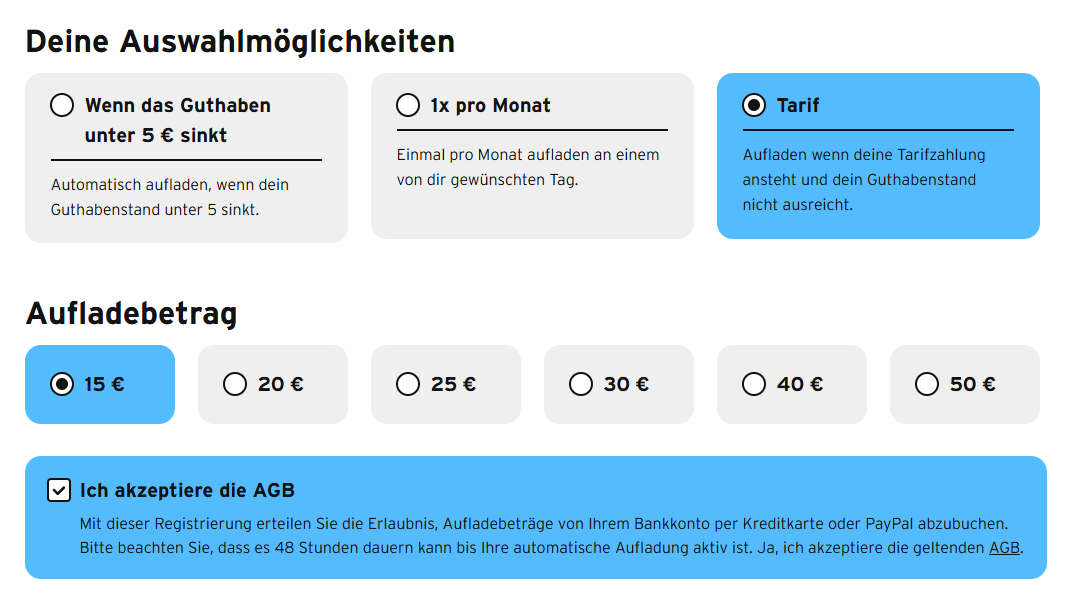The width and height of the screenshot is (1072, 606).
Task: Pick the 25 € top-up amount
Action: (x=446, y=384)
